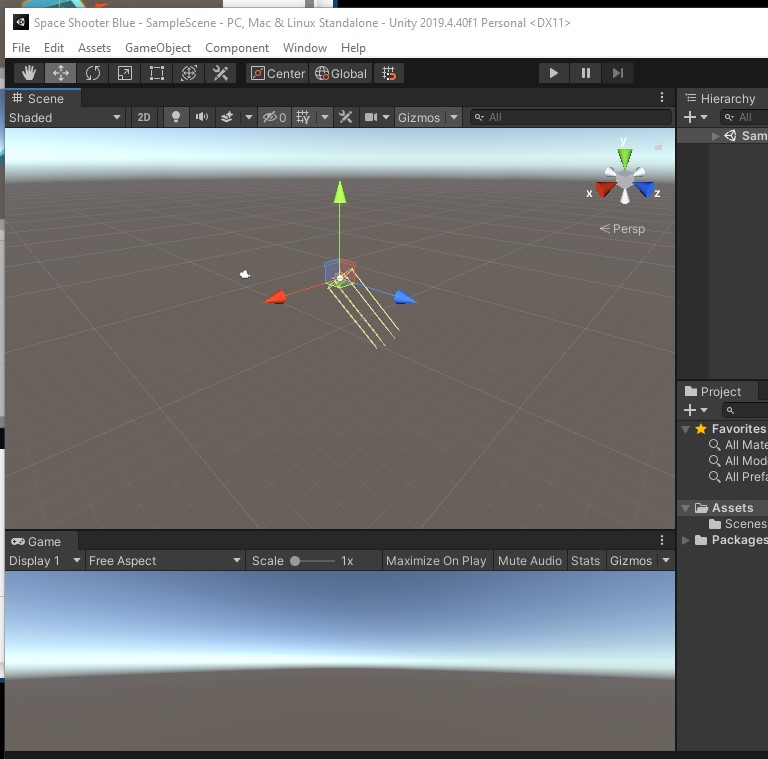Click the green Y move arrow handle
768x759 pixels.
[x=340, y=192]
